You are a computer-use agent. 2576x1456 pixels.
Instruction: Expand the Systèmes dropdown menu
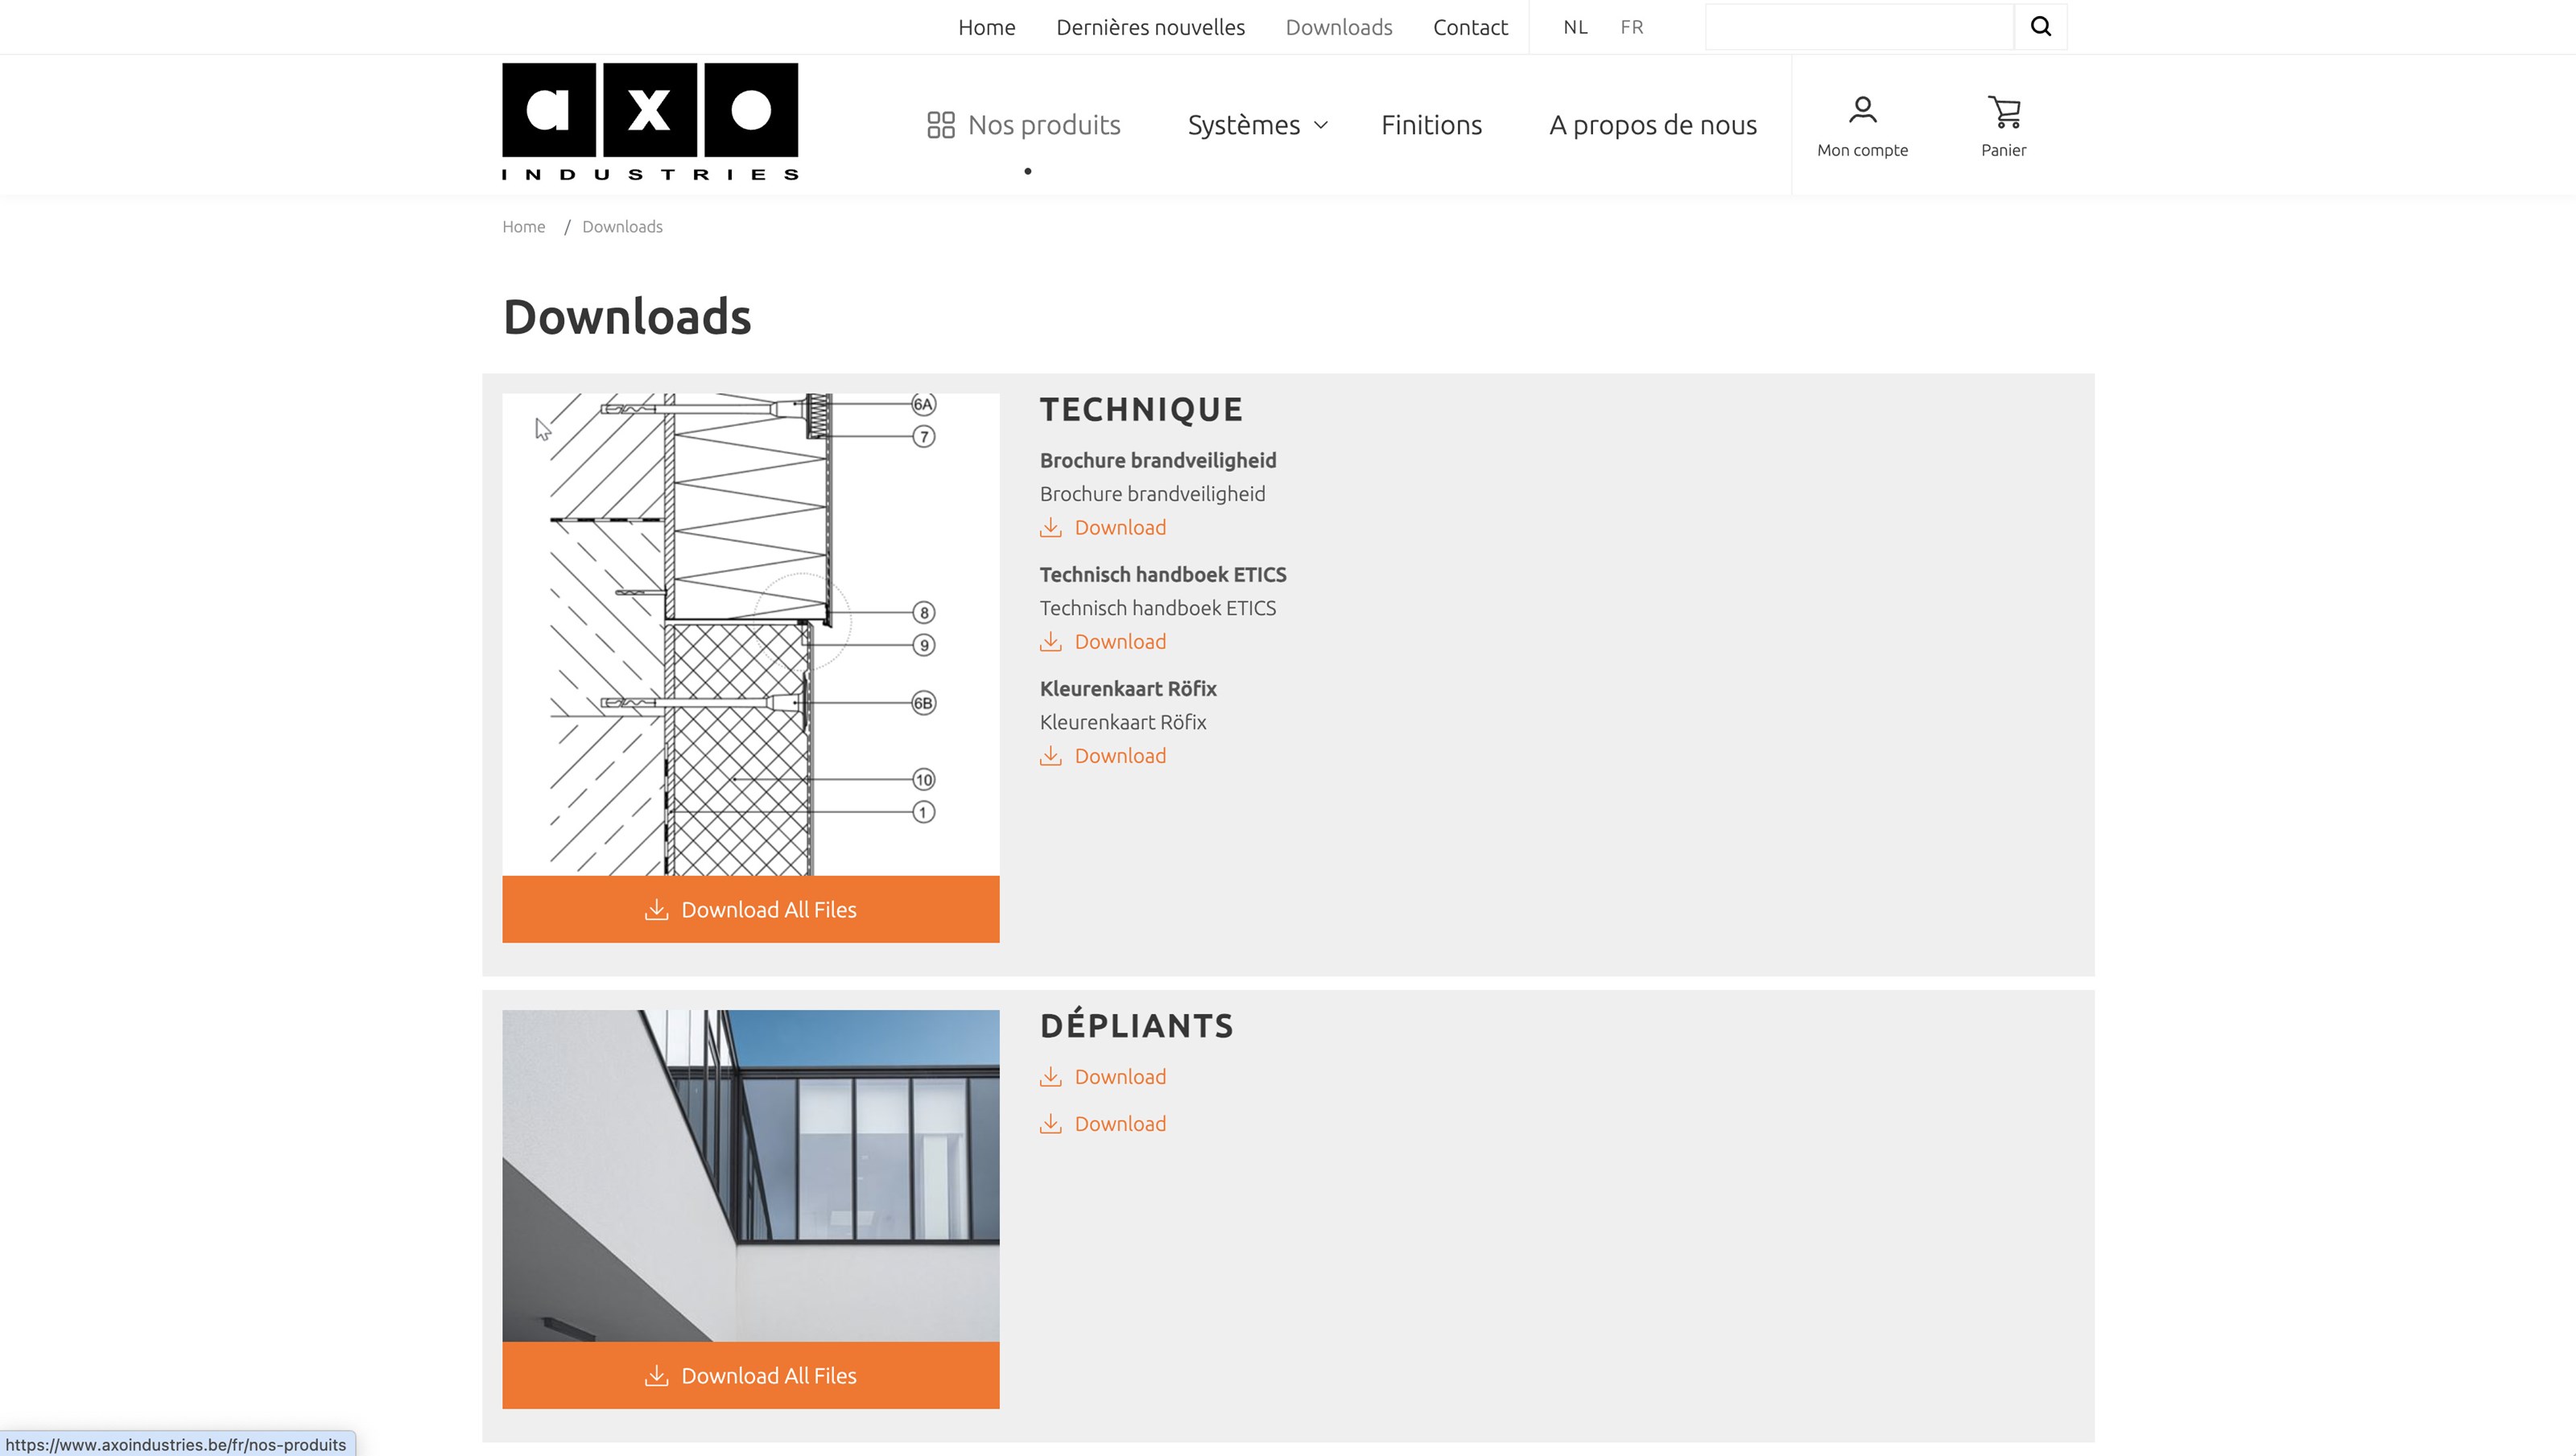click(1257, 125)
